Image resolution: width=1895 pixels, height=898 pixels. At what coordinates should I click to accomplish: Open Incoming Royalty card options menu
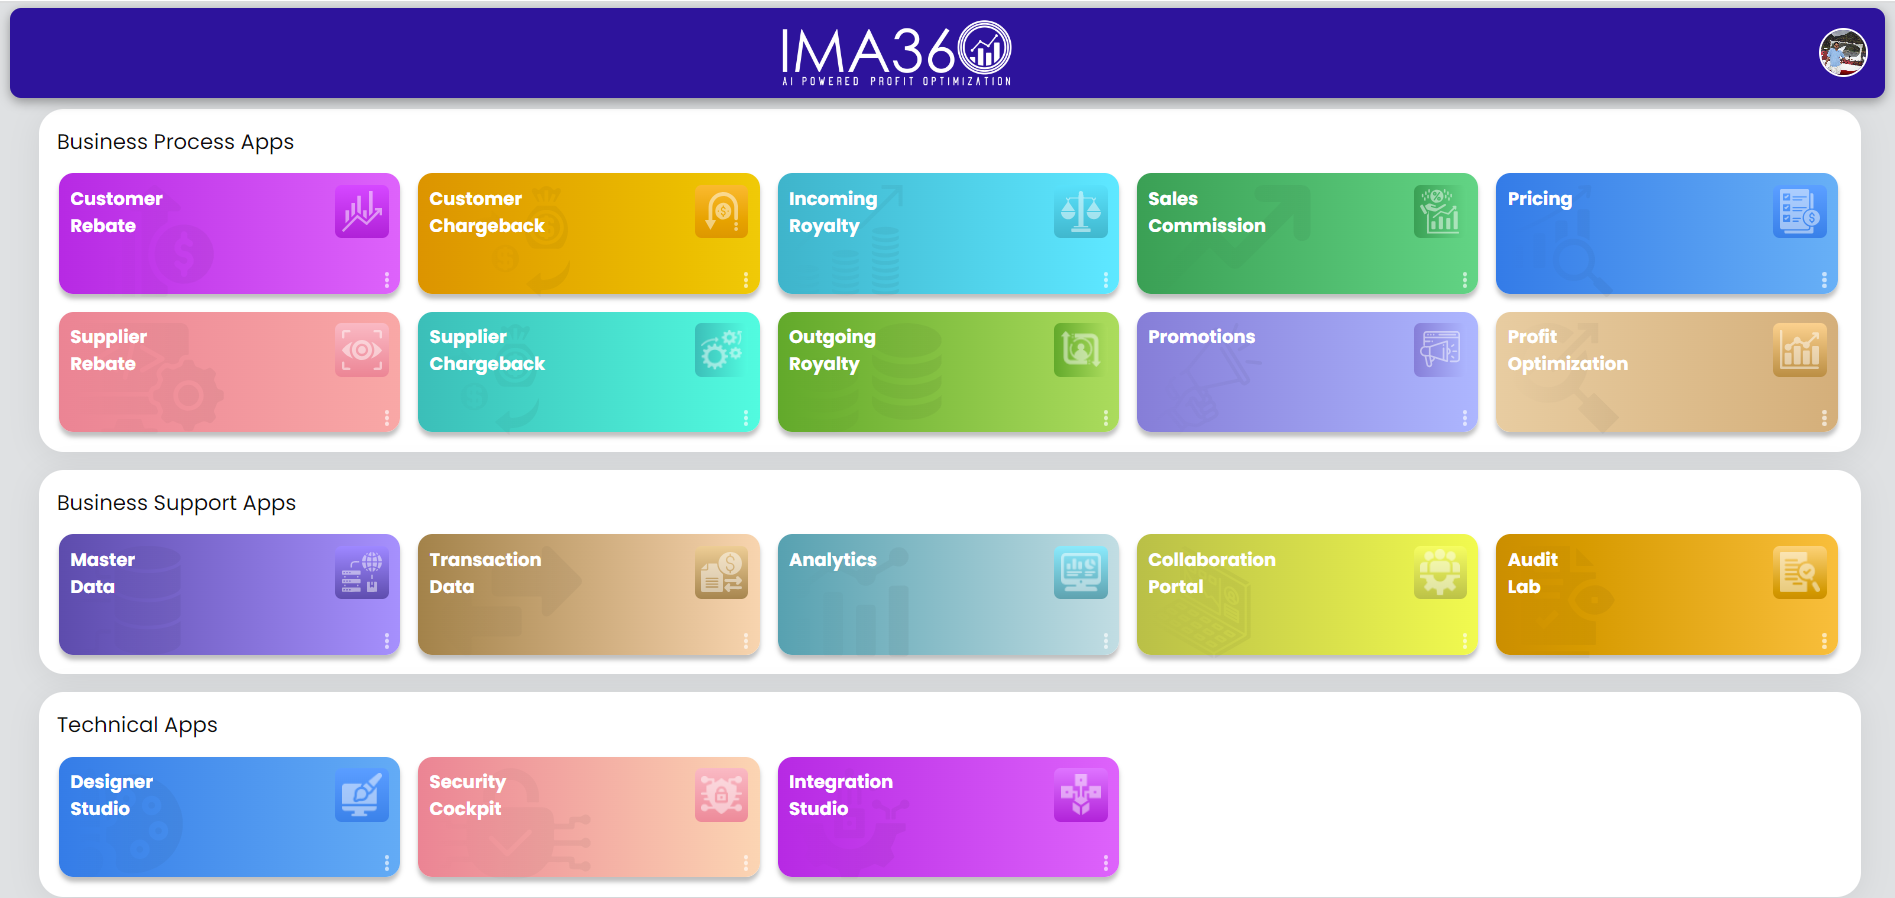[1106, 280]
